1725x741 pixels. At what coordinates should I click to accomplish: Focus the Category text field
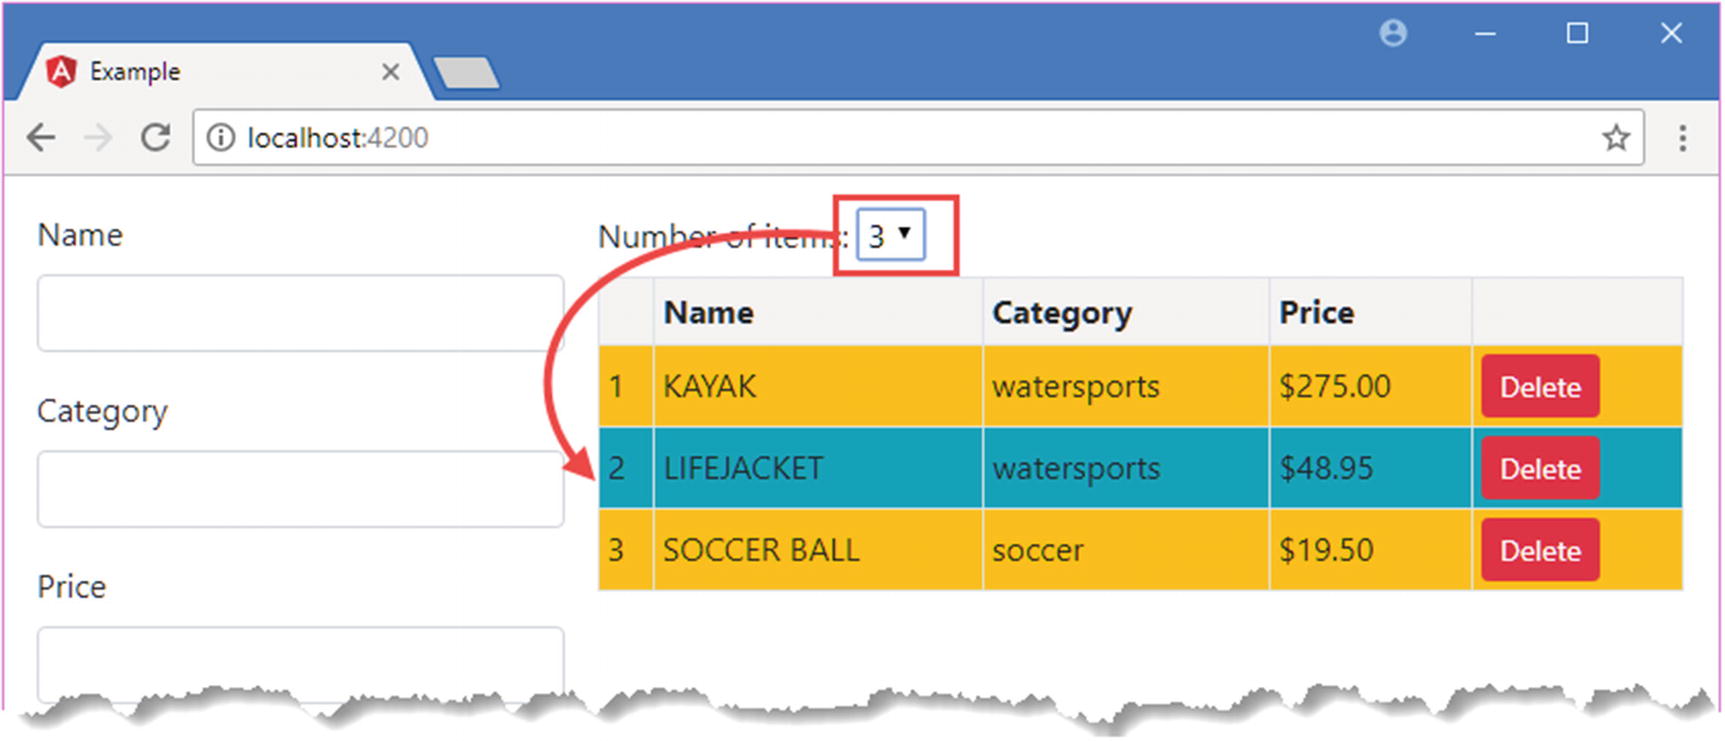pyautogui.click(x=300, y=489)
